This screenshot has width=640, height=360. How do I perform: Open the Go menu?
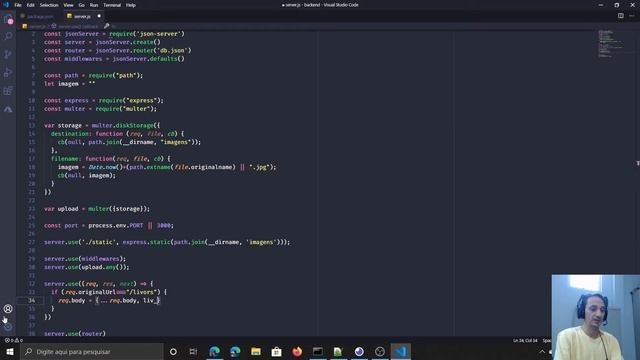[82, 5]
